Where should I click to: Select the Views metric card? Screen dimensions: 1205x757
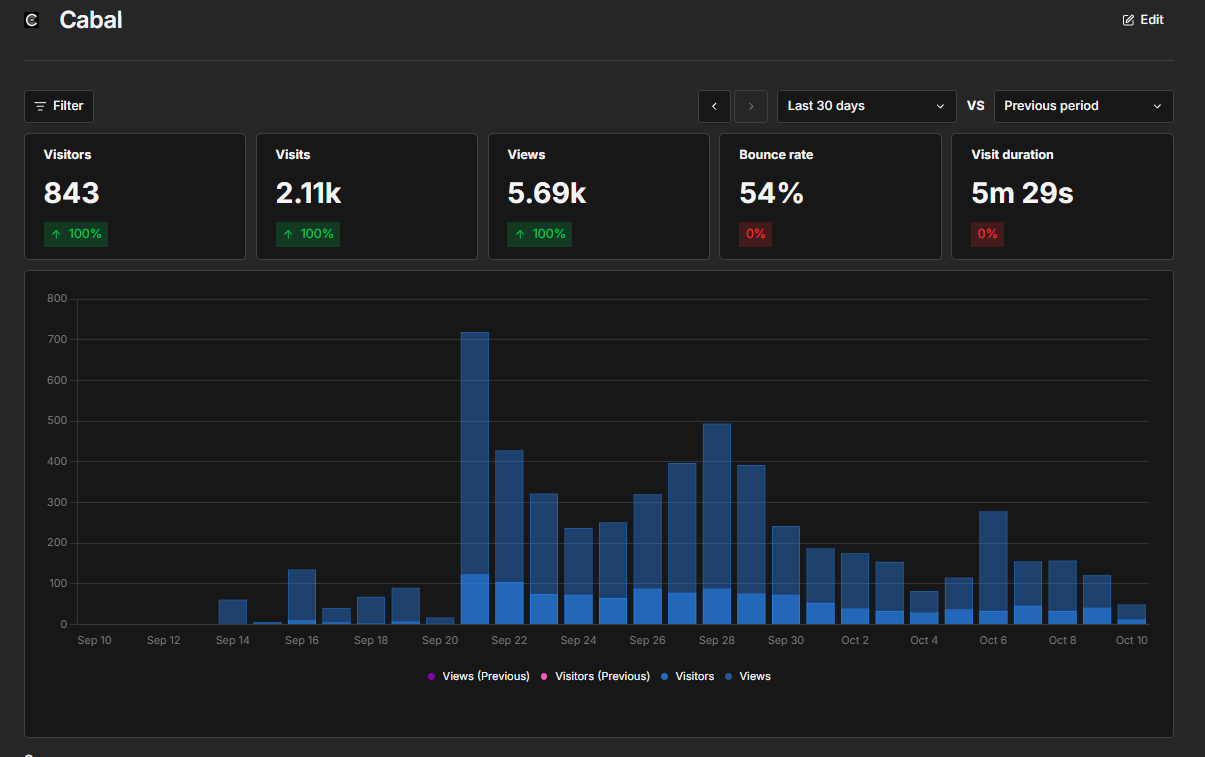[599, 196]
